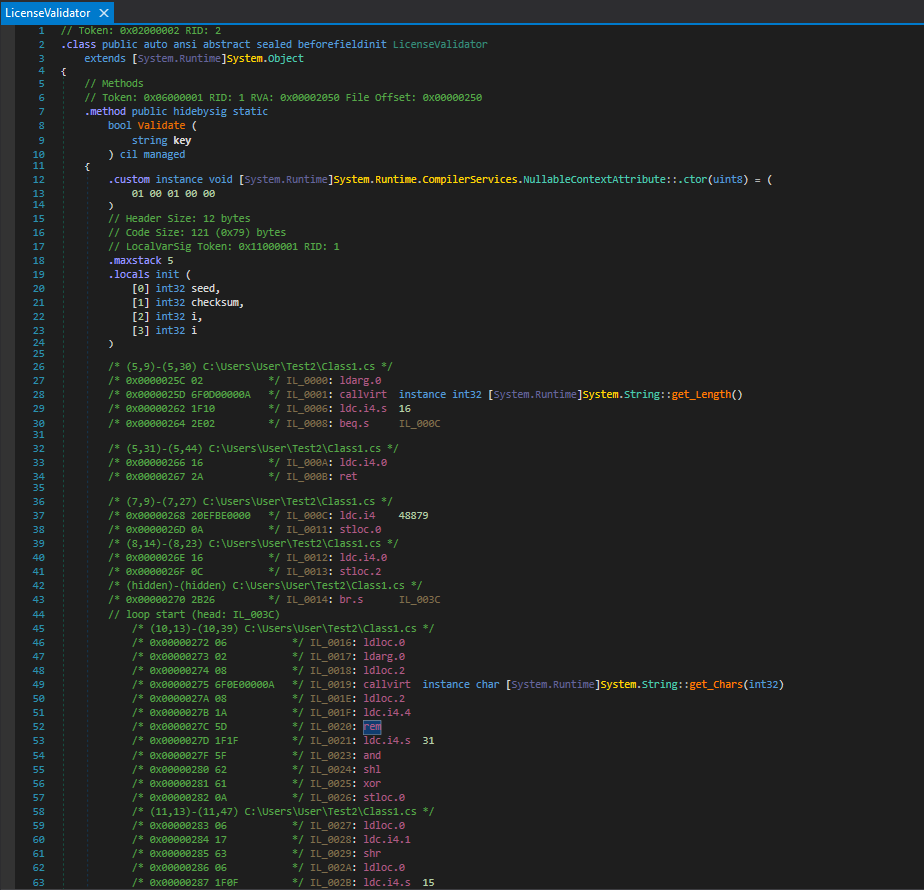Click the key parameter name
Viewport: 924px width, 890px height.
[182, 140]
